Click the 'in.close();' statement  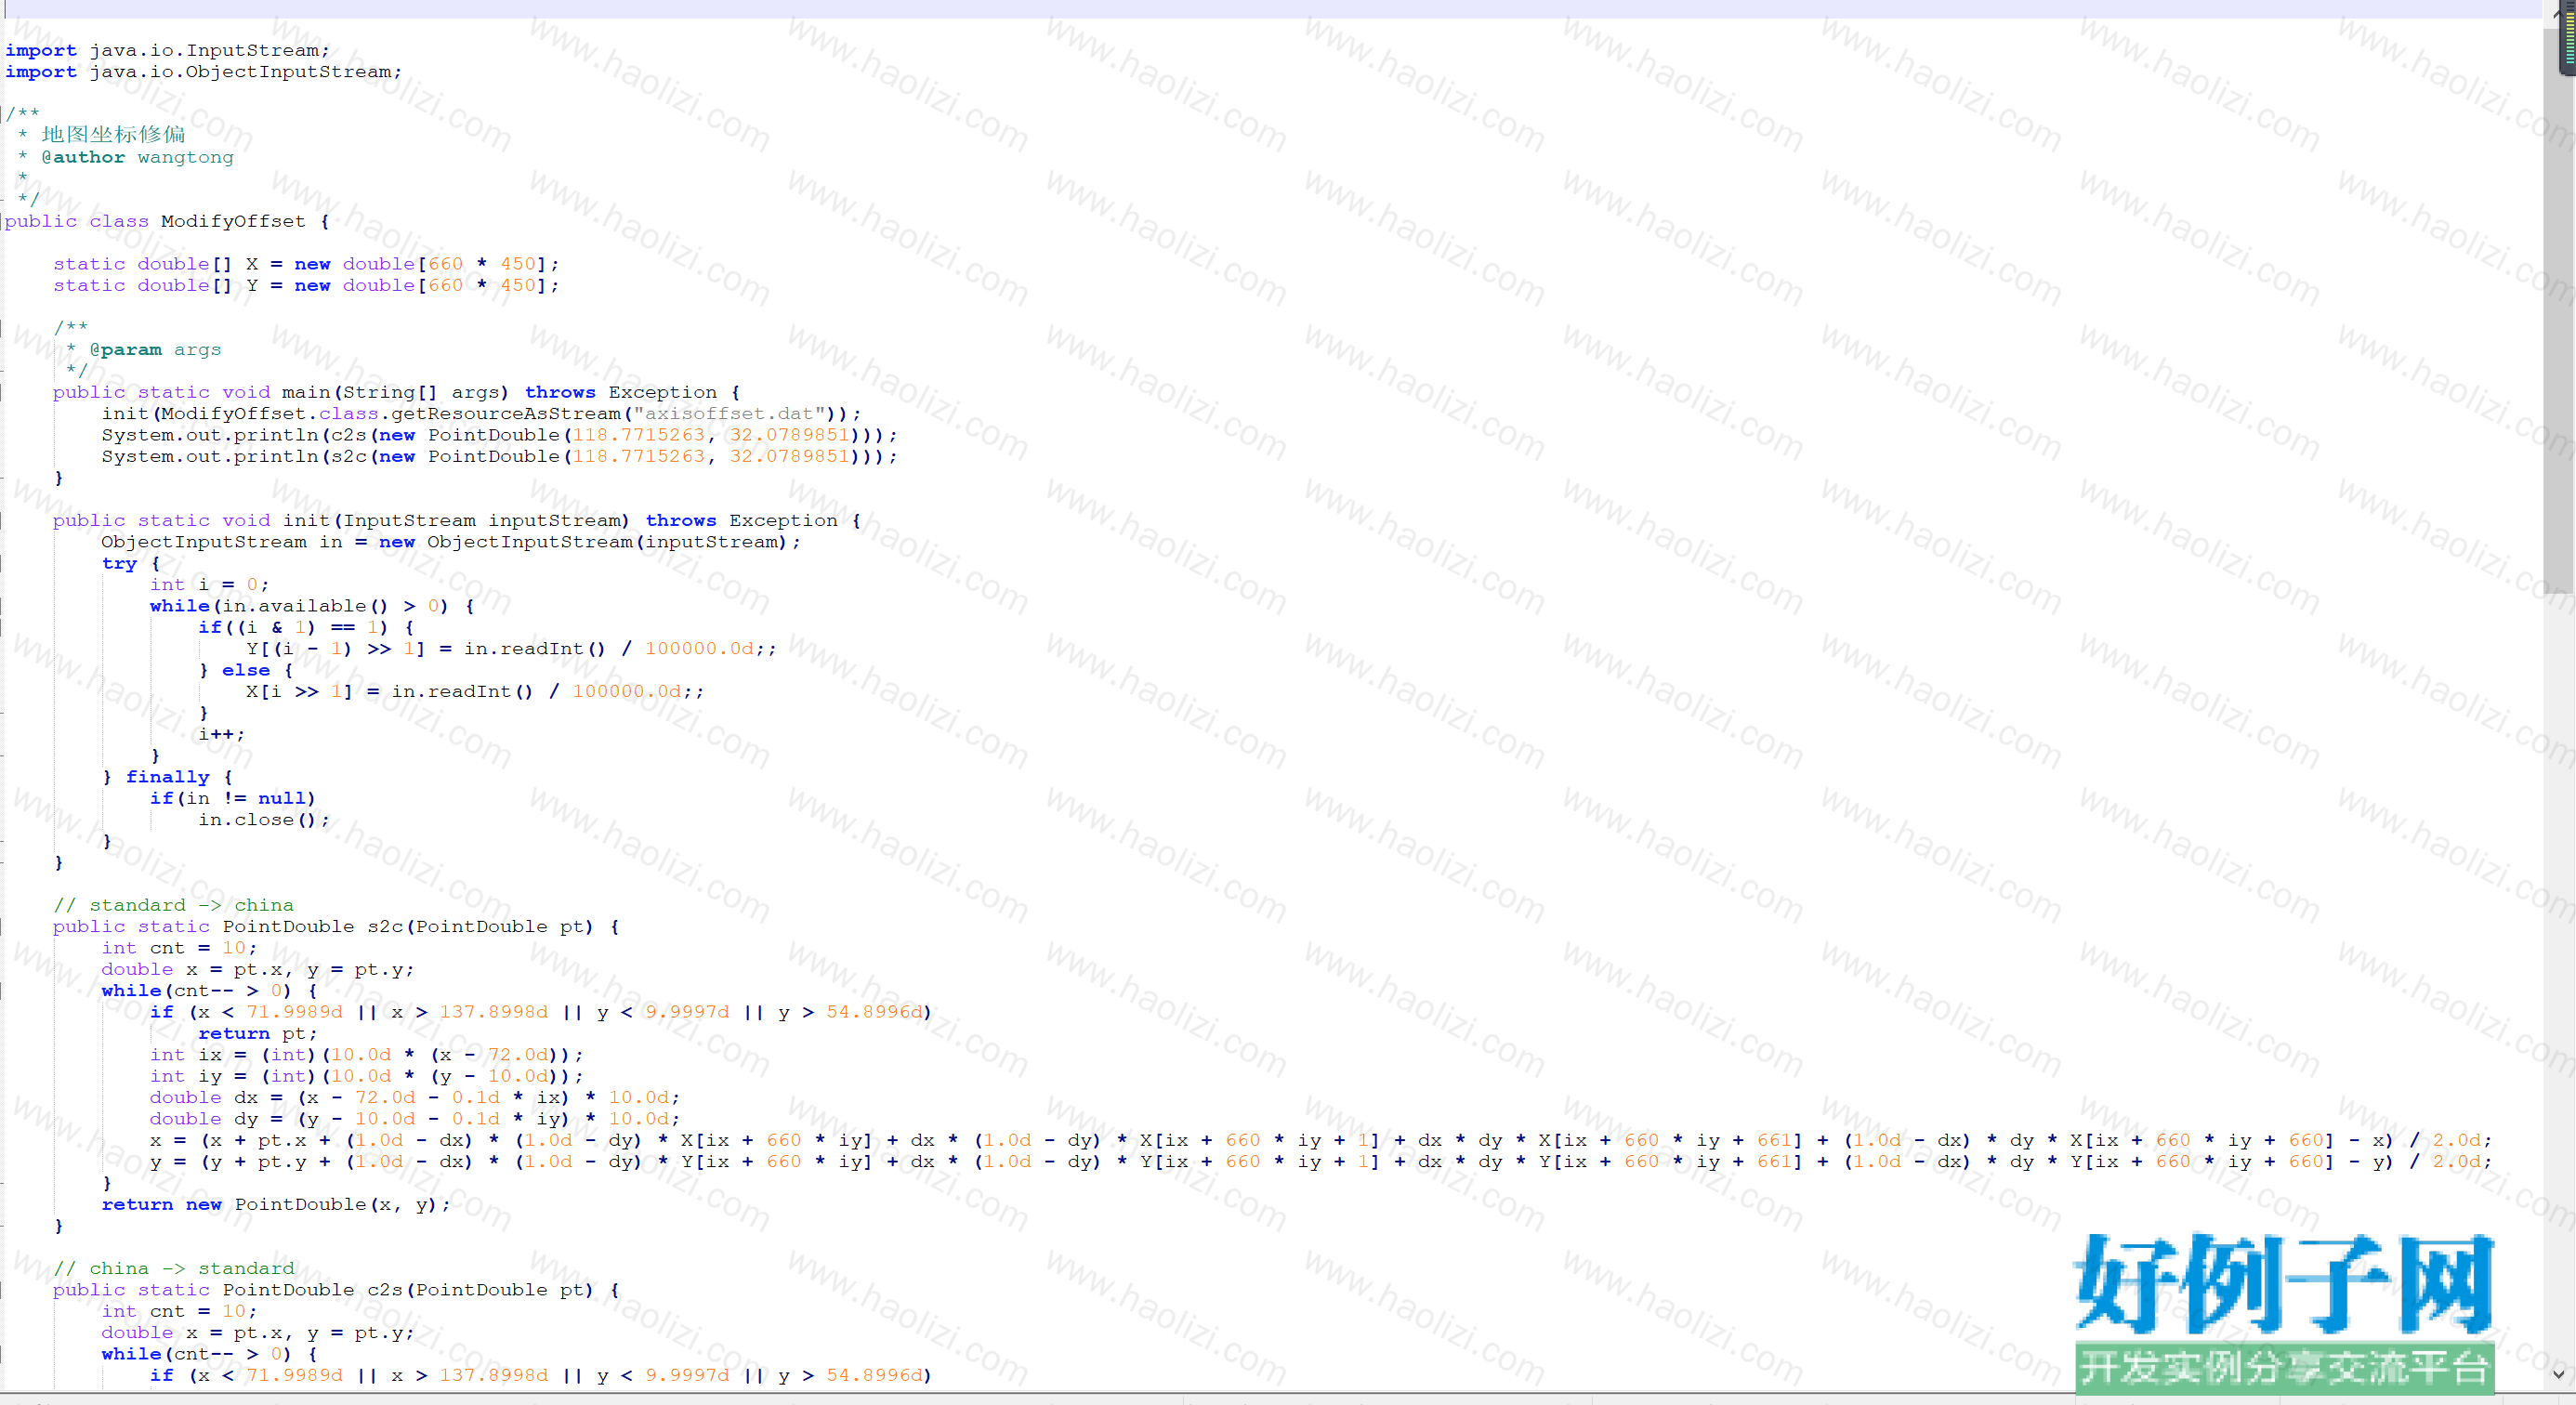click(264, 820)
